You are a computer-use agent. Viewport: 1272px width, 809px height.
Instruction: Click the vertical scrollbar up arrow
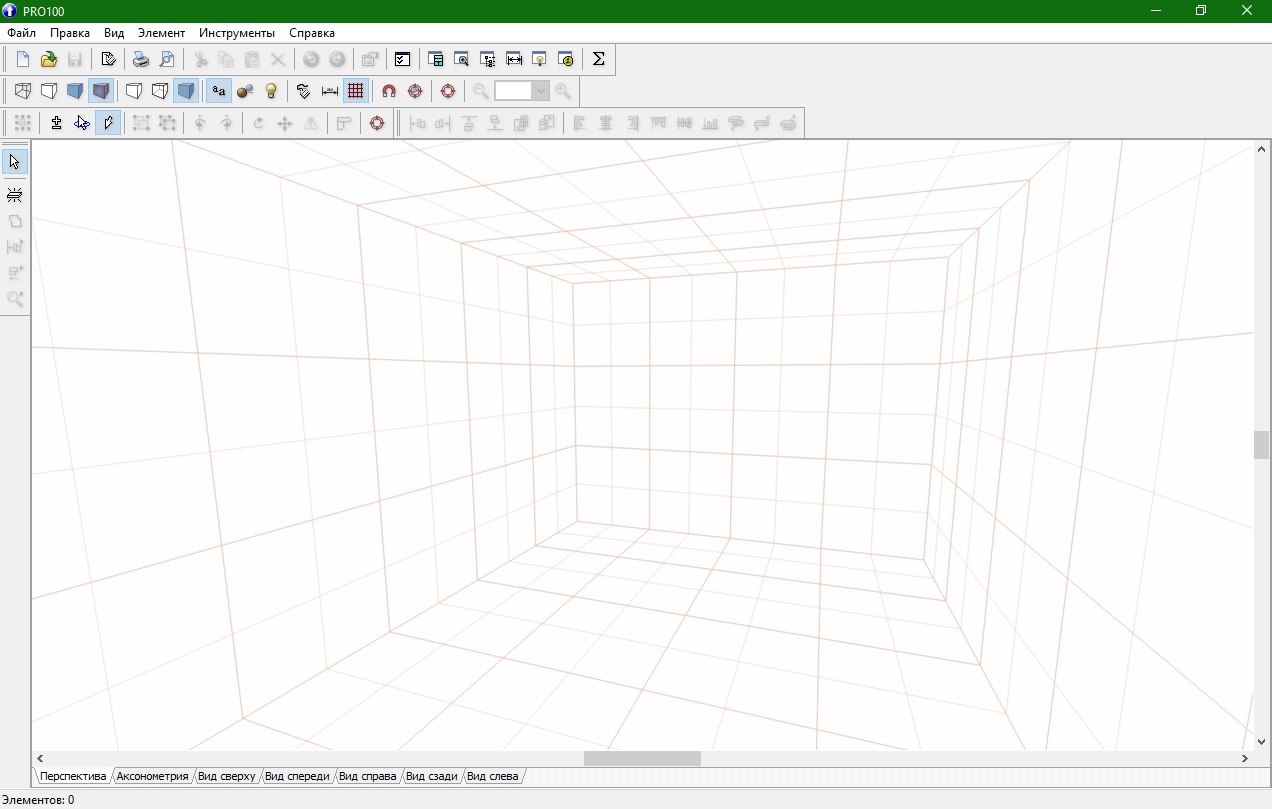(1262, 149)
